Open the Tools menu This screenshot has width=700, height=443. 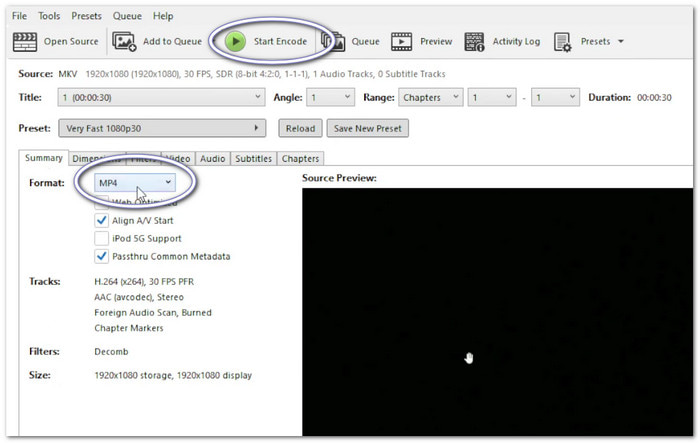click(49, 16)
